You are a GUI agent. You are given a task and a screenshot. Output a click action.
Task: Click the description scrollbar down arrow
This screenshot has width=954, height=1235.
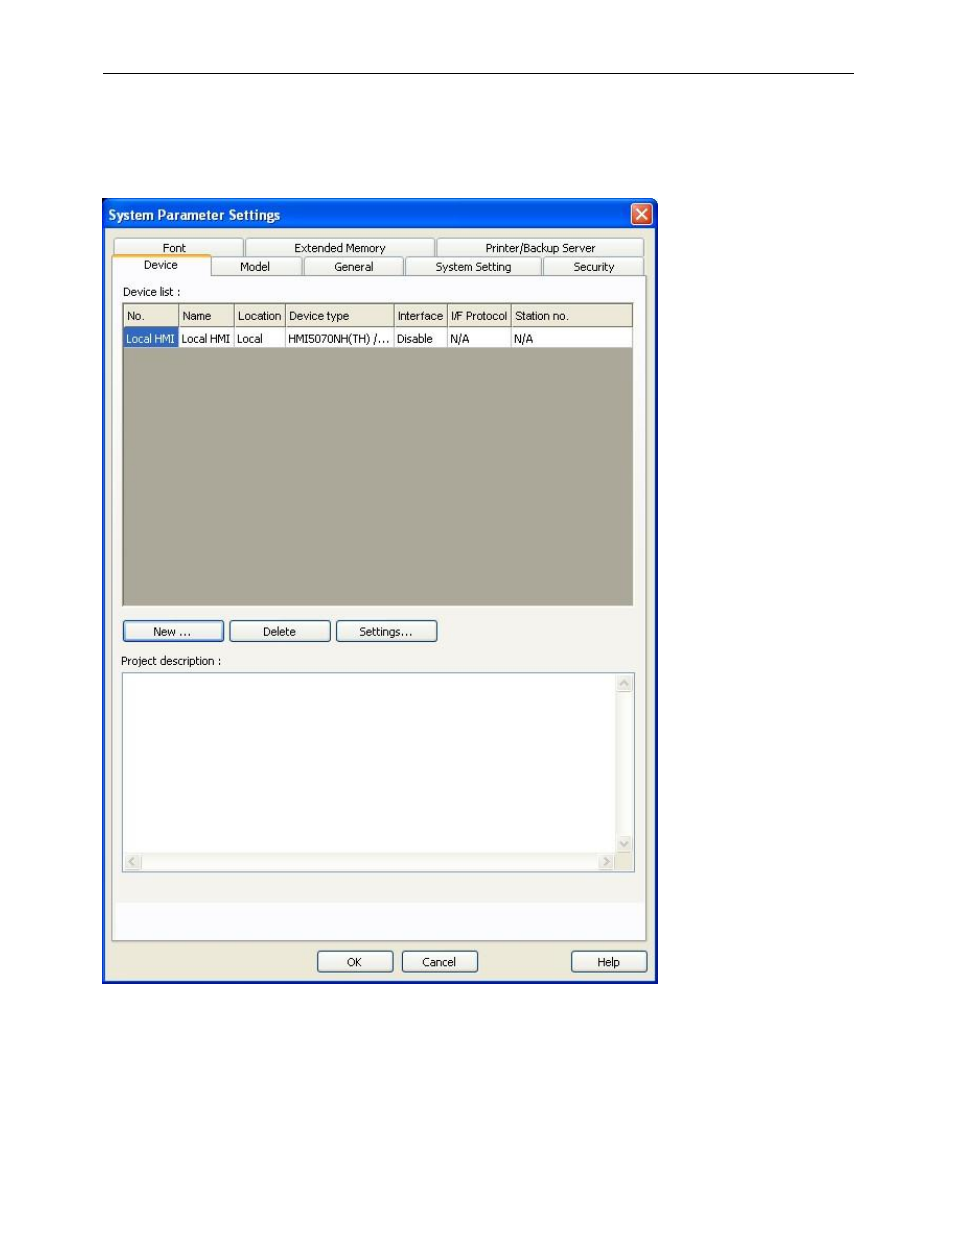click(625, 844)
